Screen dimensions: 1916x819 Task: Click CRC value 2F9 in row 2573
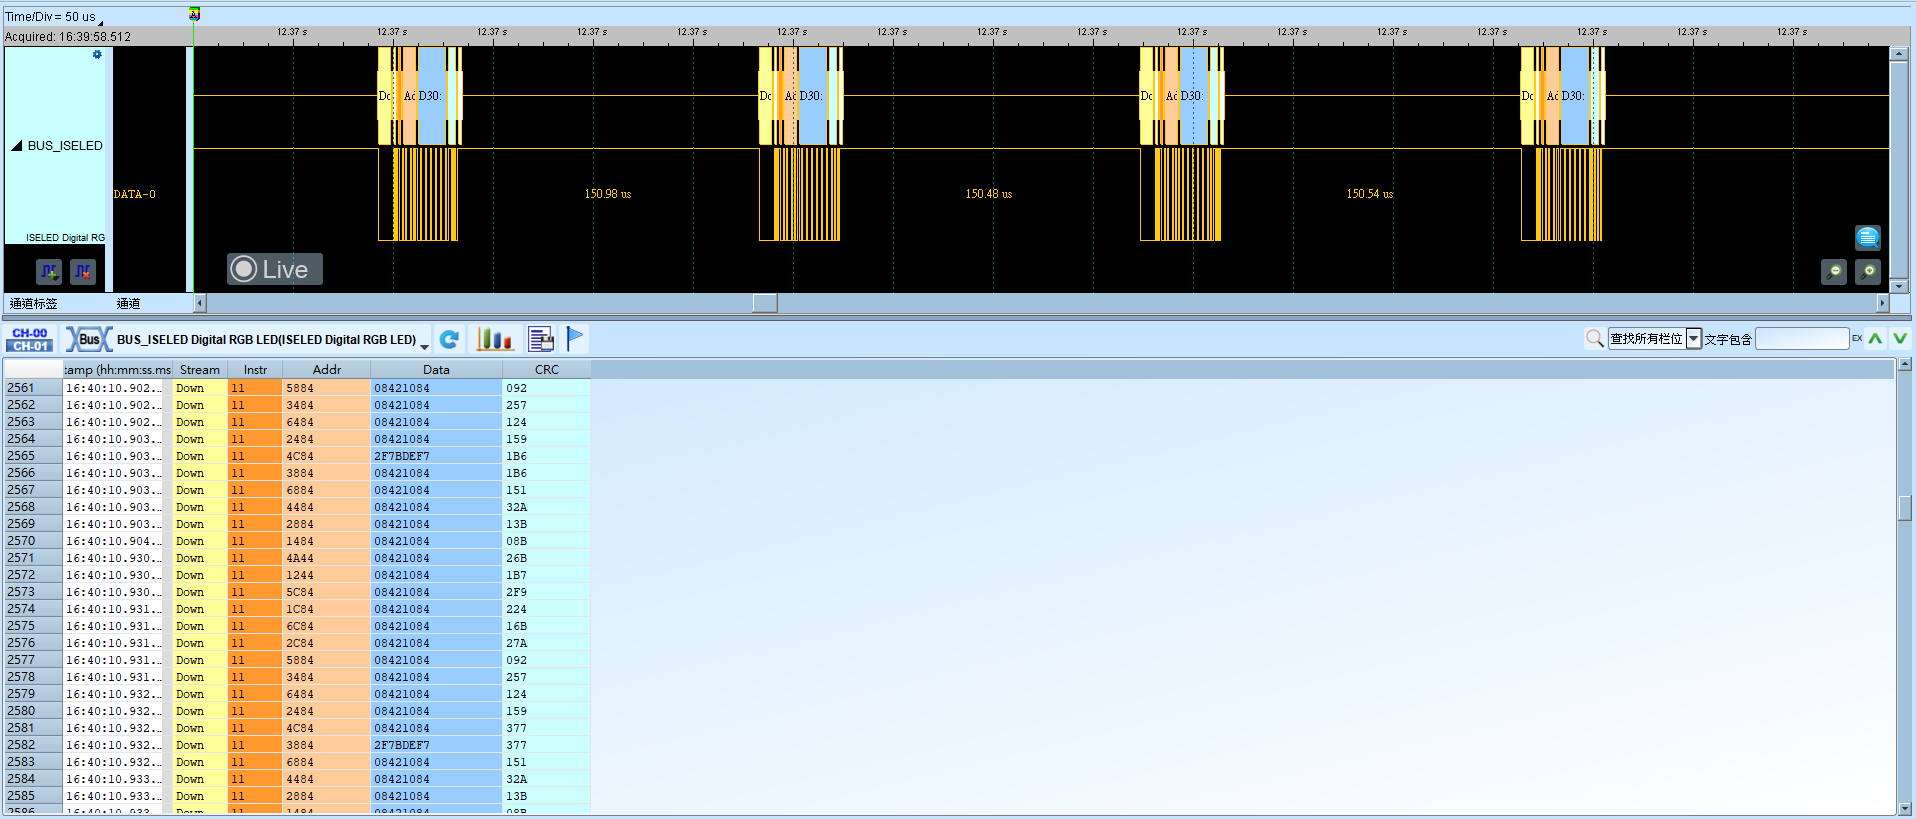click(x=516, y=592)
